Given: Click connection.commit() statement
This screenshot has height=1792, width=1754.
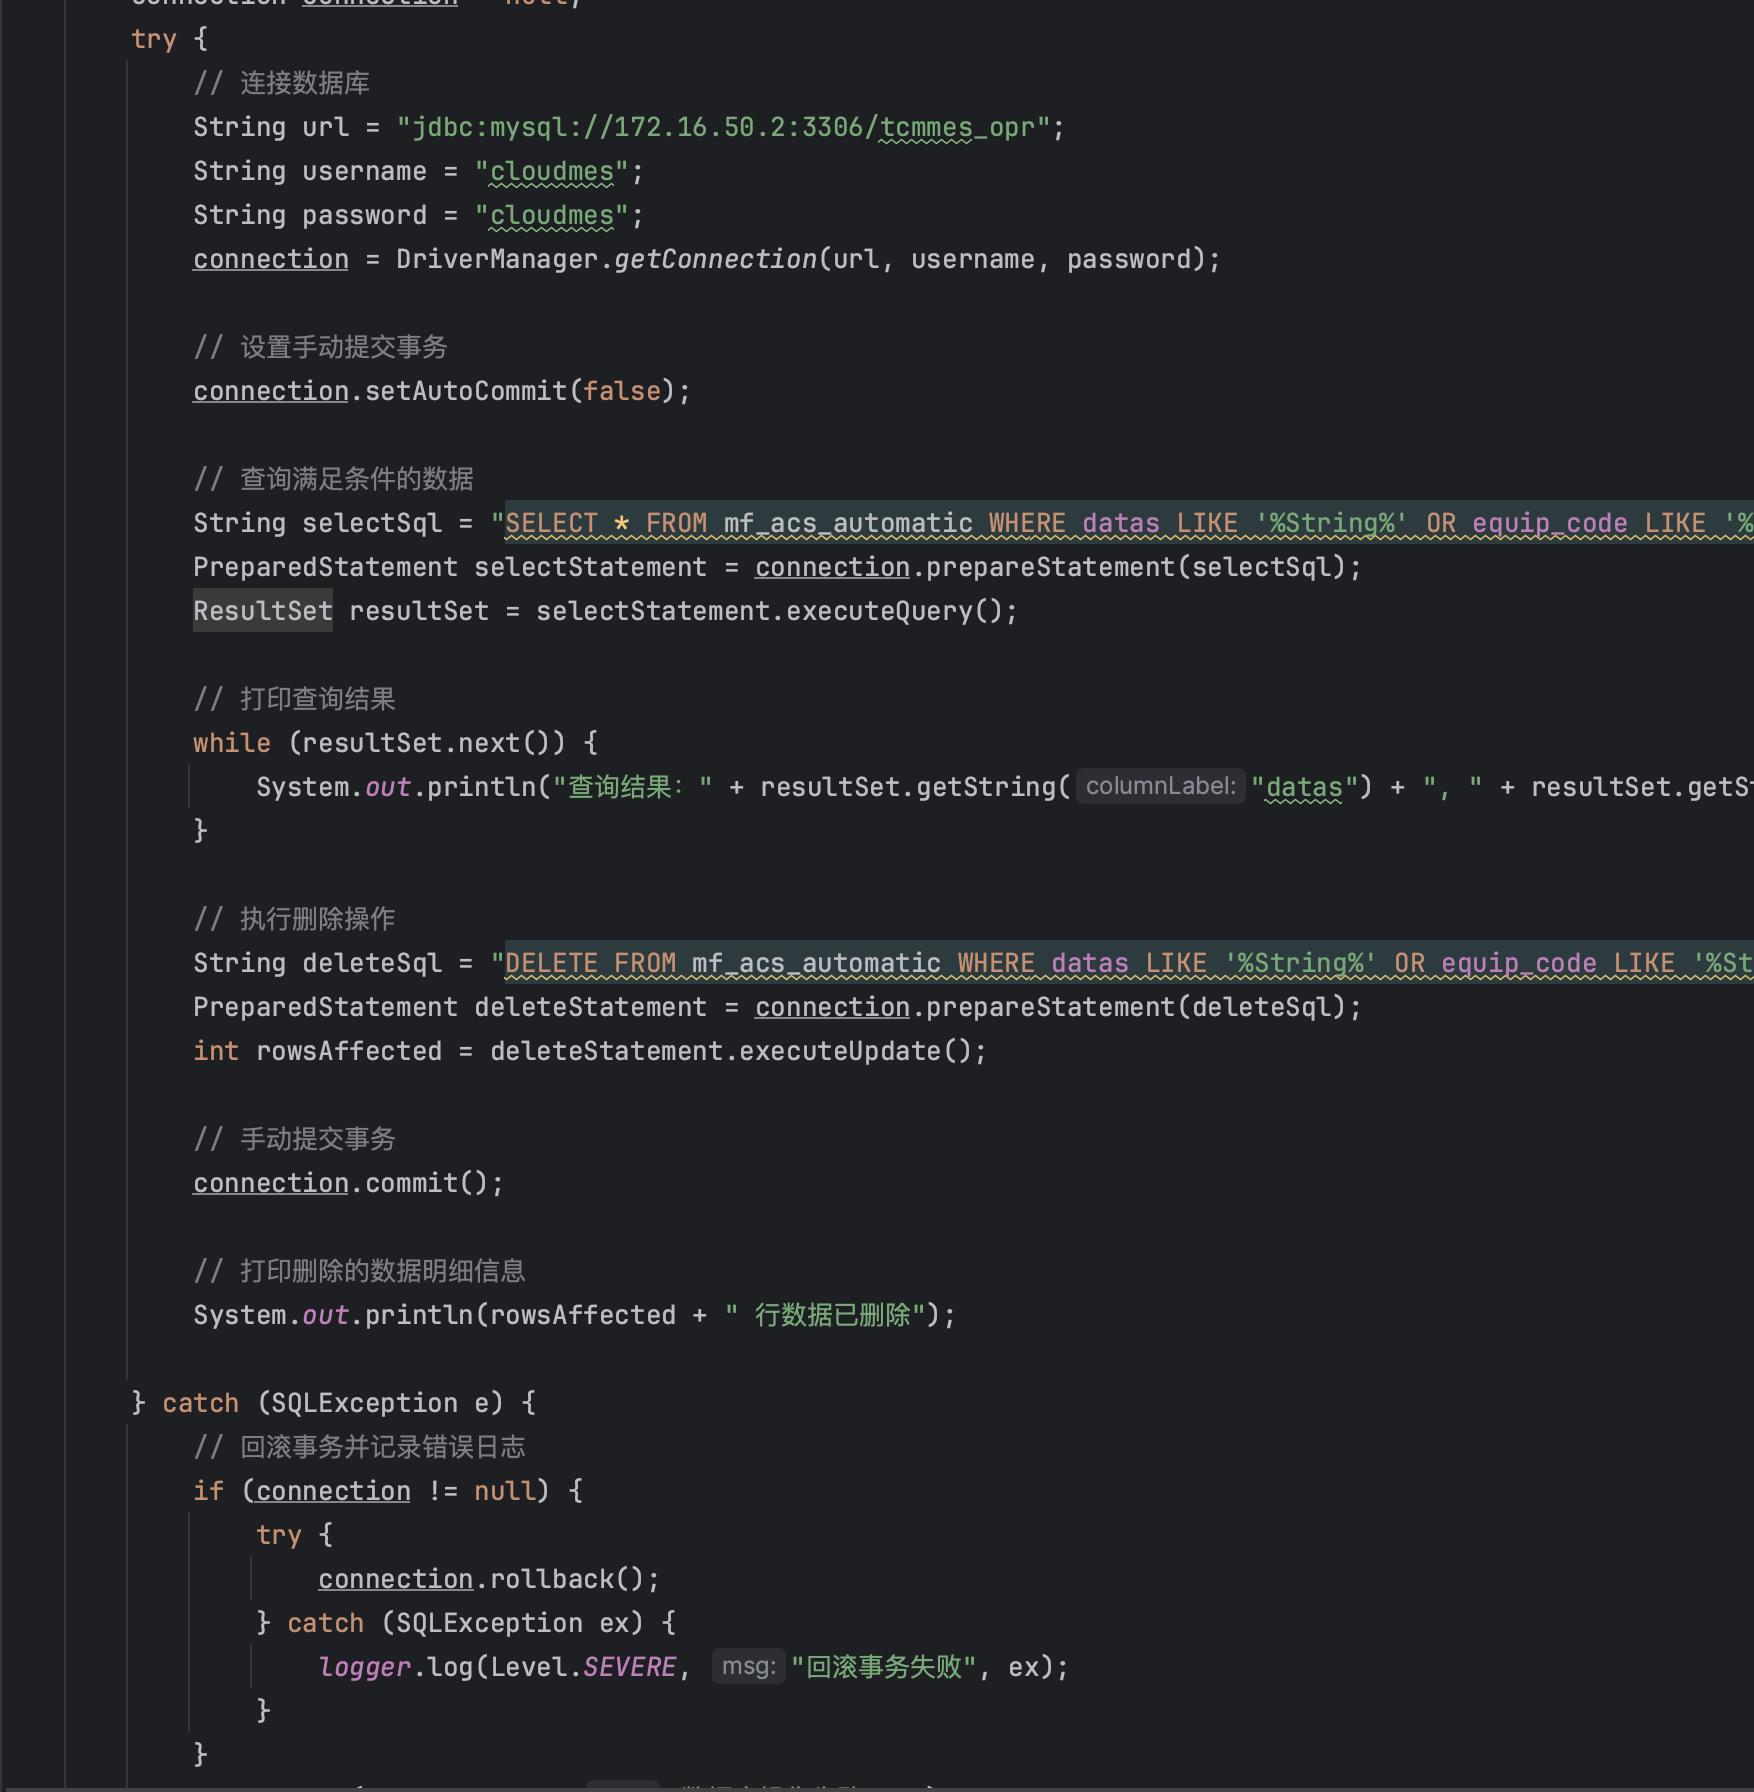Looking at the screenshot, I should (348, 1183).
